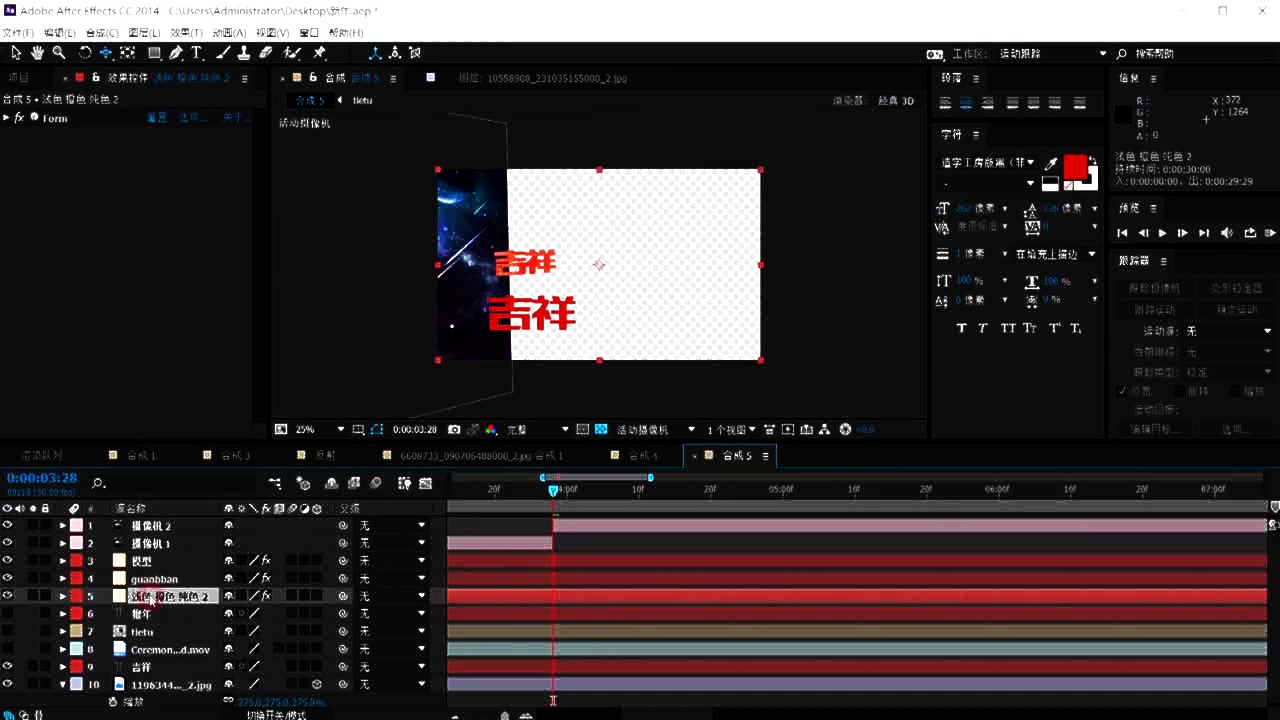This screenshot has width=1280, height=720.
Task: Open the 文件(F) menu
Action: click(x=17, y=33)
